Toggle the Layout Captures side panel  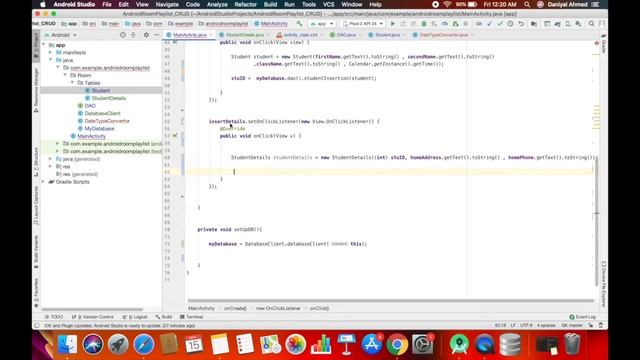(x=36, y=206)
